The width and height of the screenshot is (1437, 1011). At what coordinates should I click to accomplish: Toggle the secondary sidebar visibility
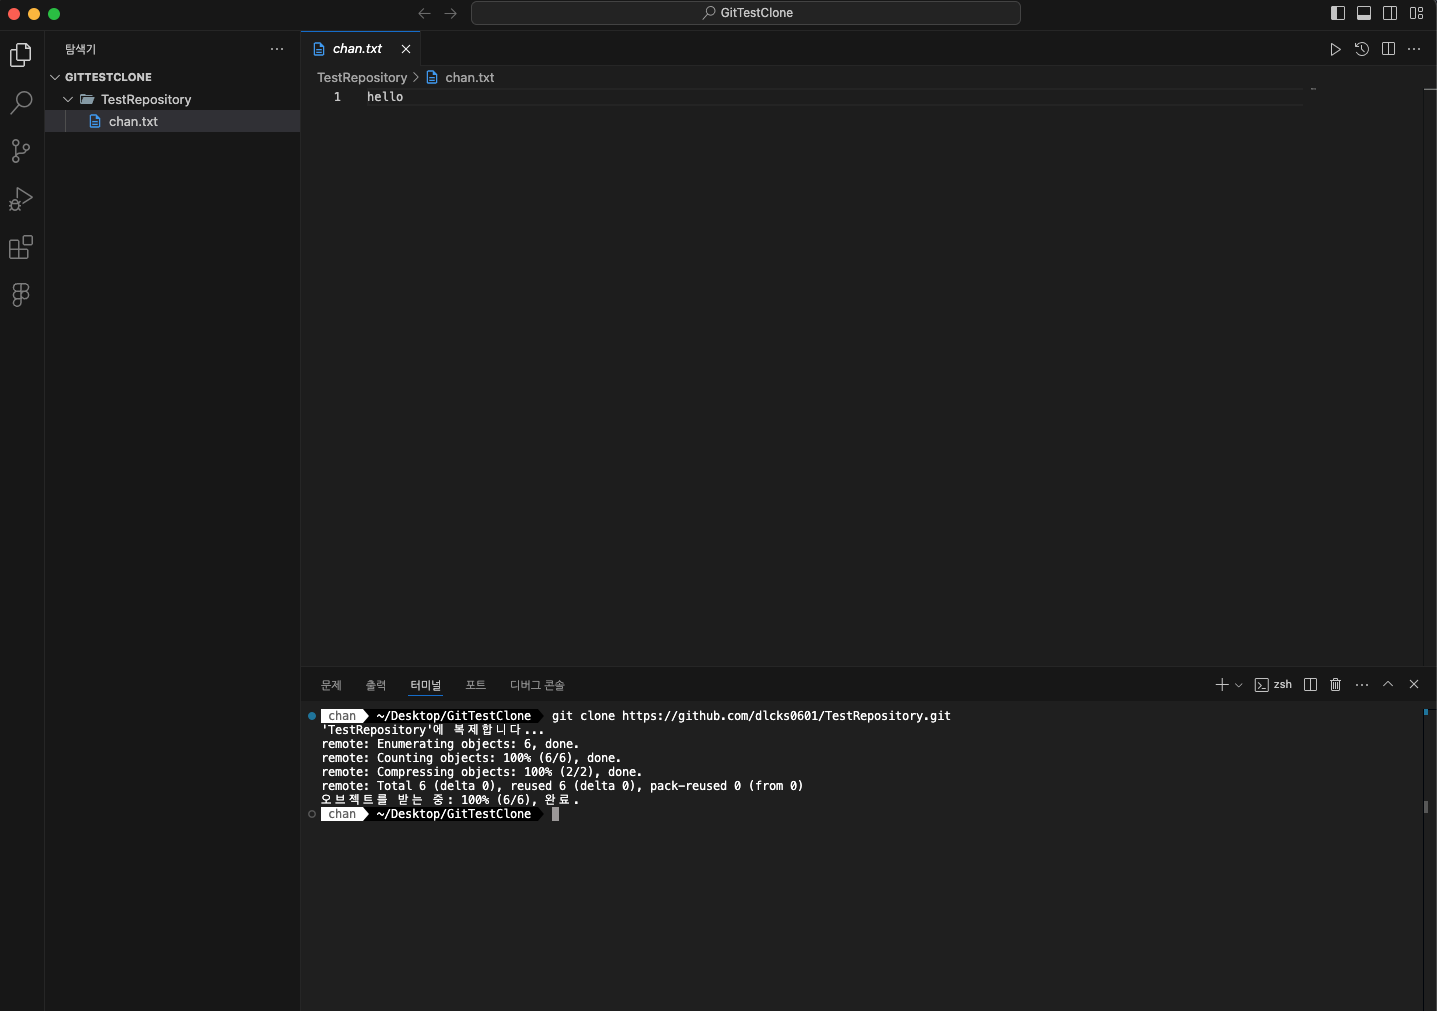(x=1391, y=13)
